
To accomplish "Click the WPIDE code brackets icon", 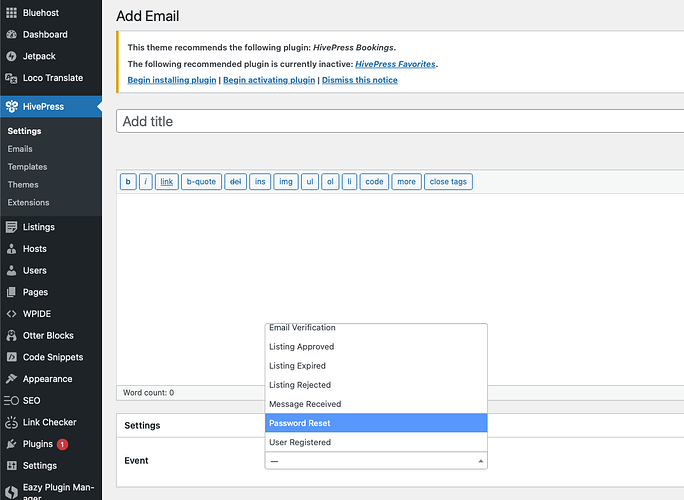I will pyautogui.click(x=11, y=314).
